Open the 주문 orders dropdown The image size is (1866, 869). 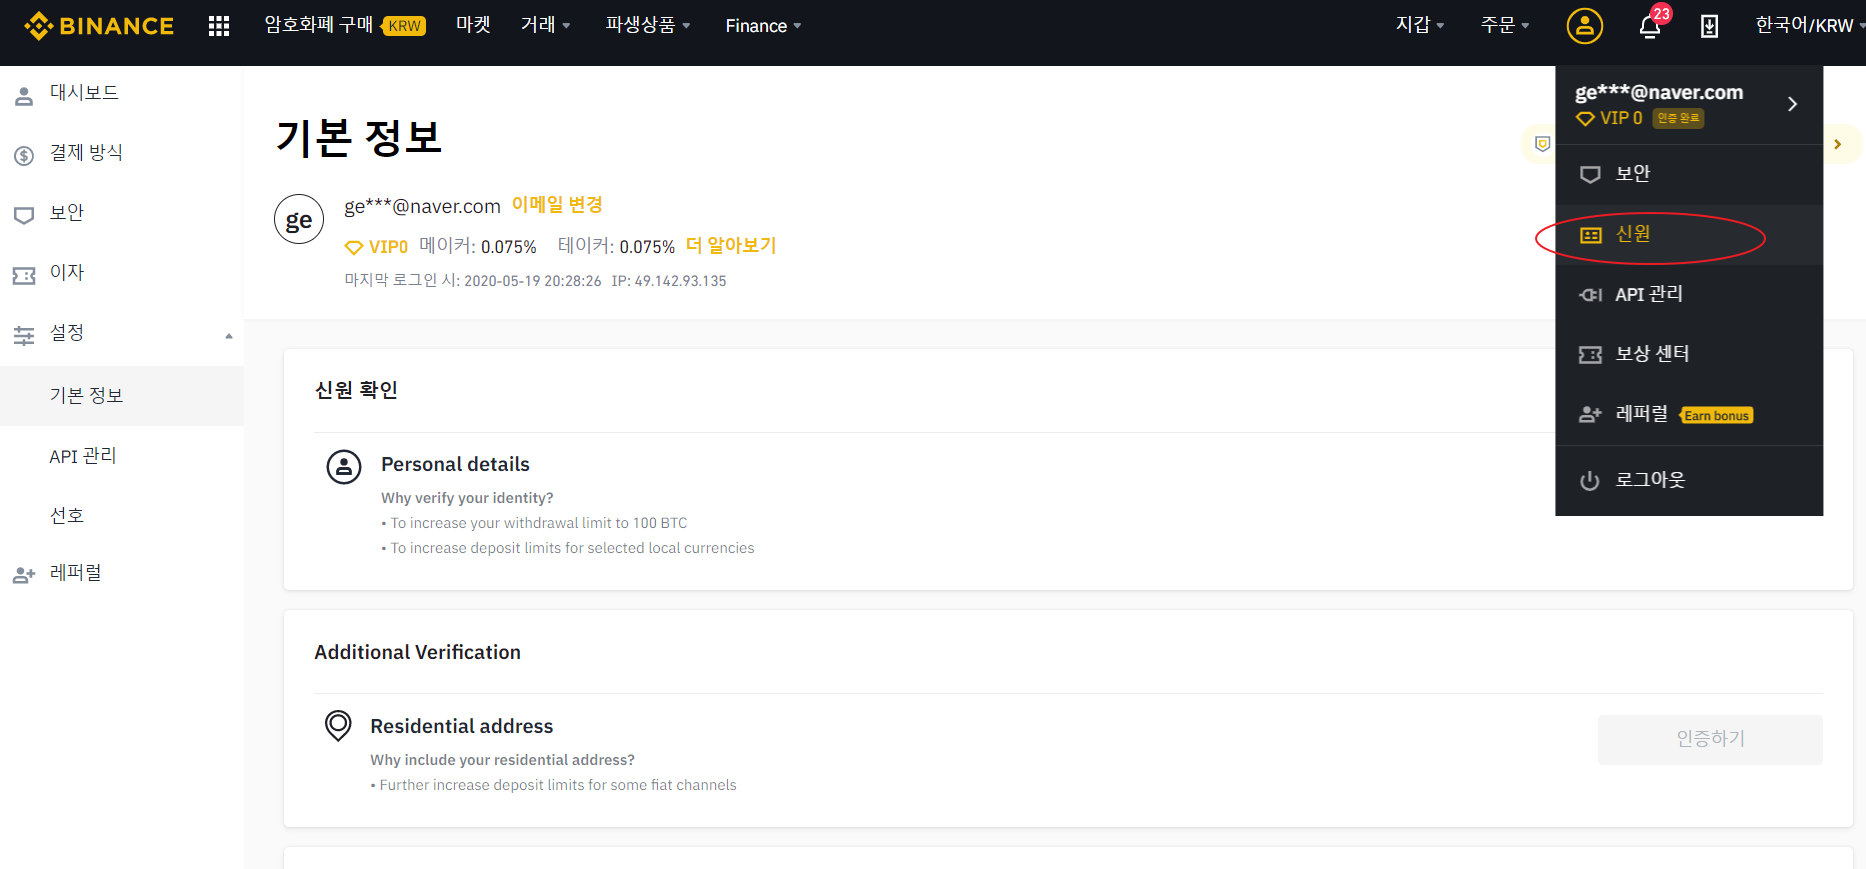1505,25
